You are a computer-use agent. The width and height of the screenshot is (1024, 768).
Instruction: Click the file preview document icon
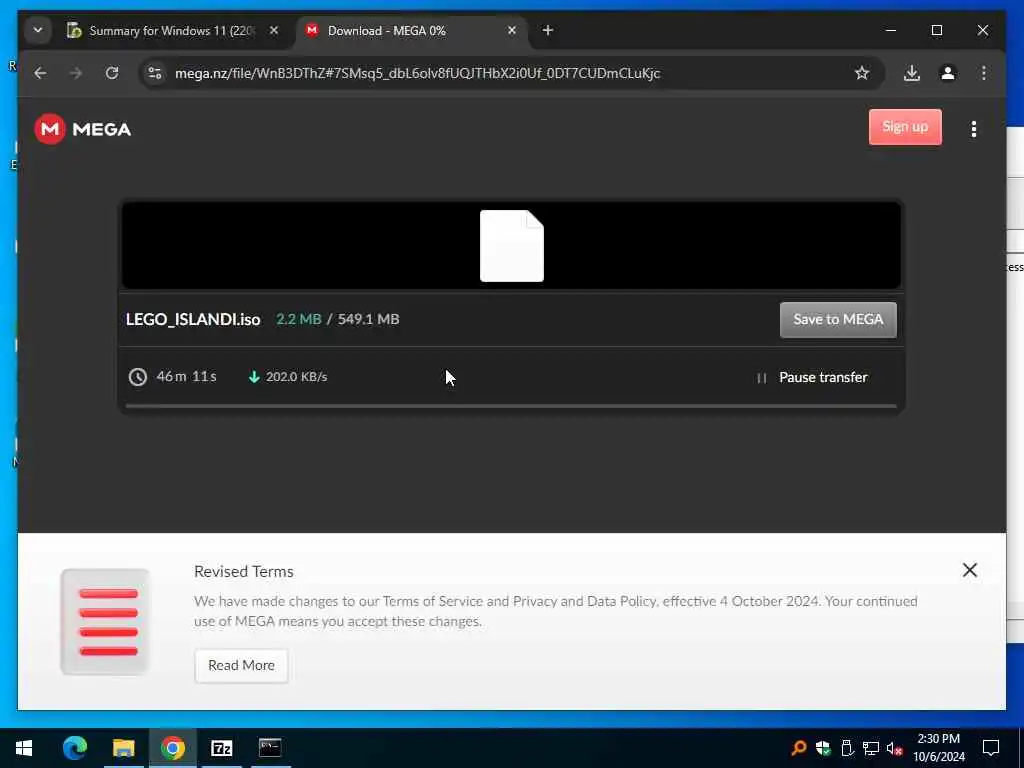[x=511, y=246]
